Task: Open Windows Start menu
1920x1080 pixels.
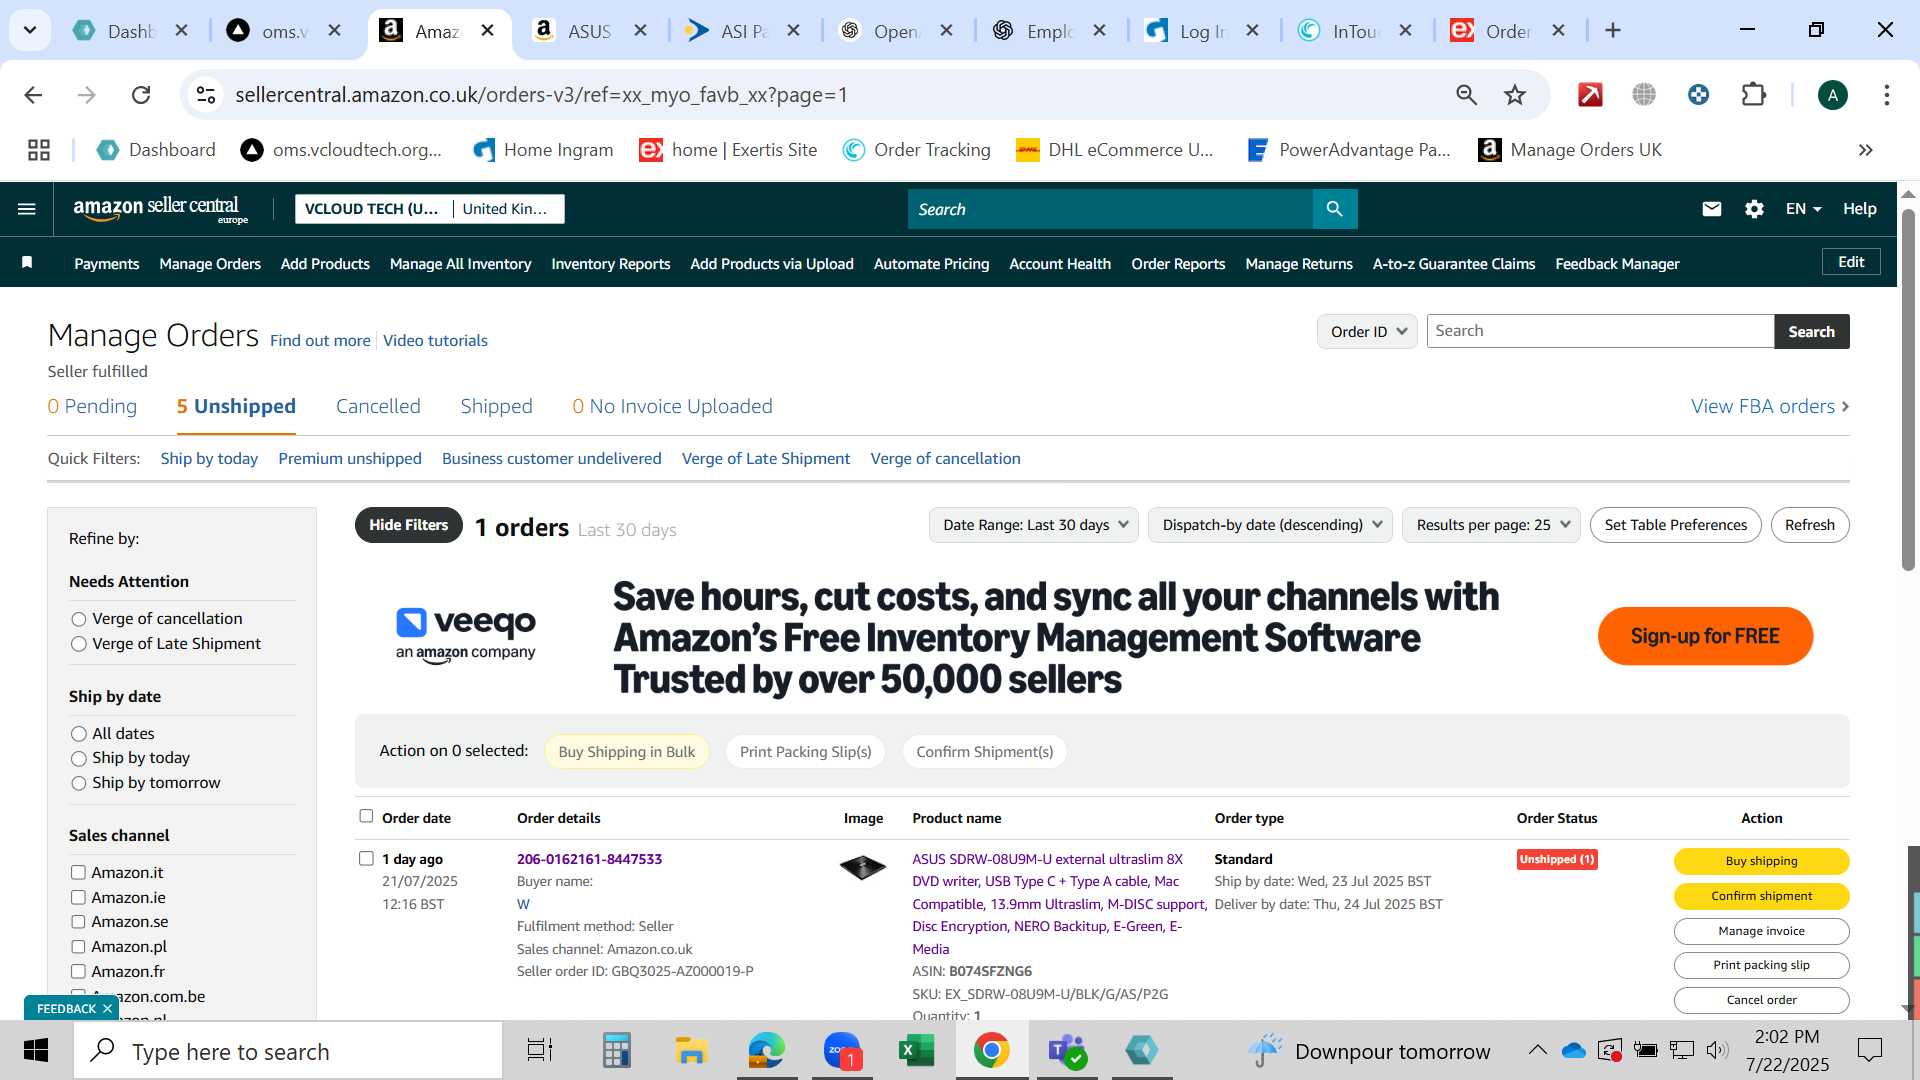Action: click(x=36, y=1051)
